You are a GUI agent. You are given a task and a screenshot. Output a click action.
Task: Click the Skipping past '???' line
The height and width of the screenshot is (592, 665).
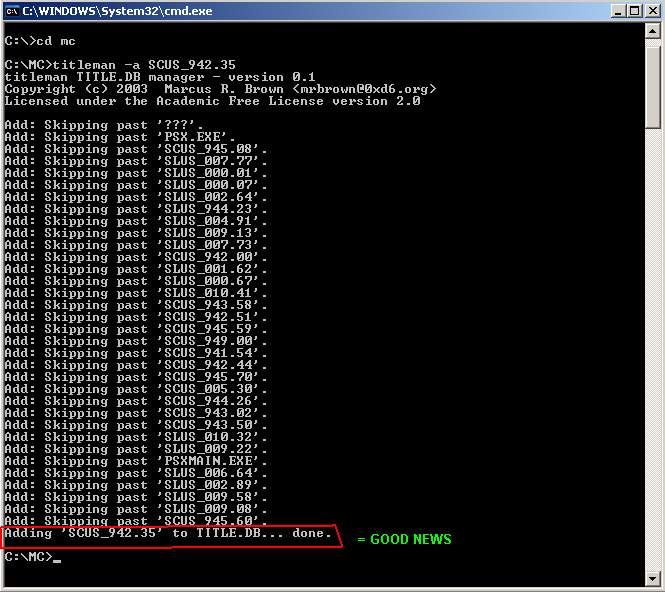[x=104, y=125]
